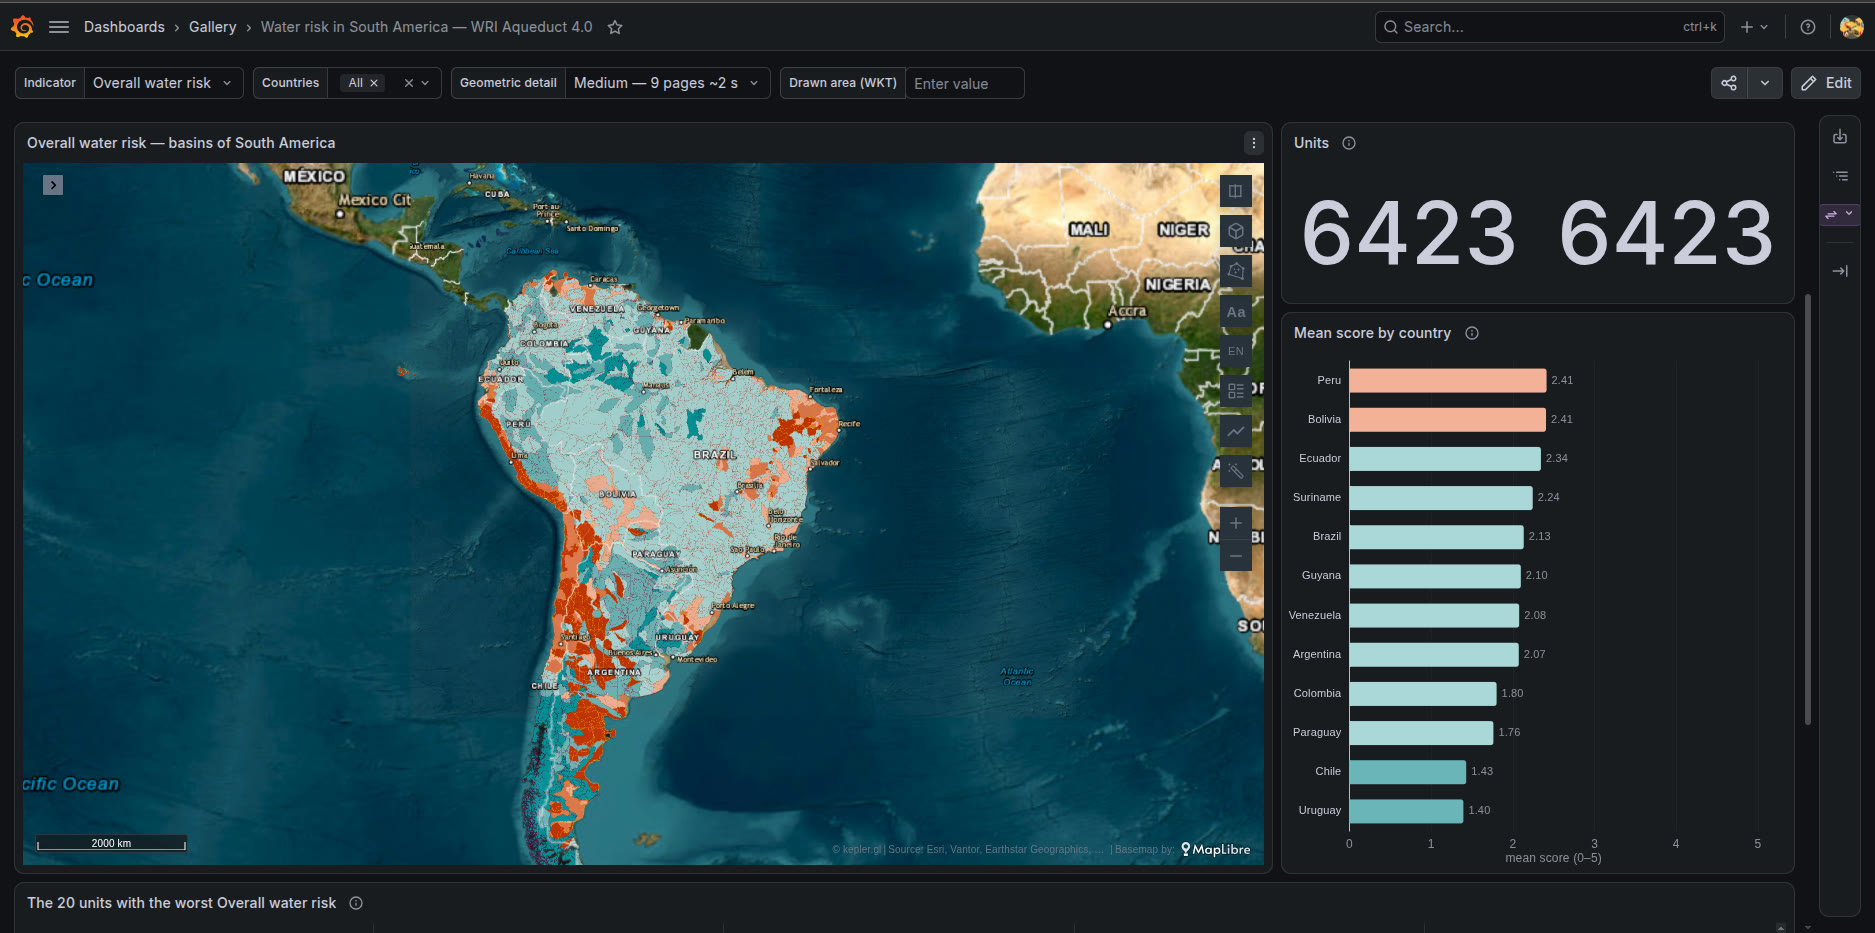
Task: Expand the kepler map side panel arrow
Action: click(x=53, y=185)
